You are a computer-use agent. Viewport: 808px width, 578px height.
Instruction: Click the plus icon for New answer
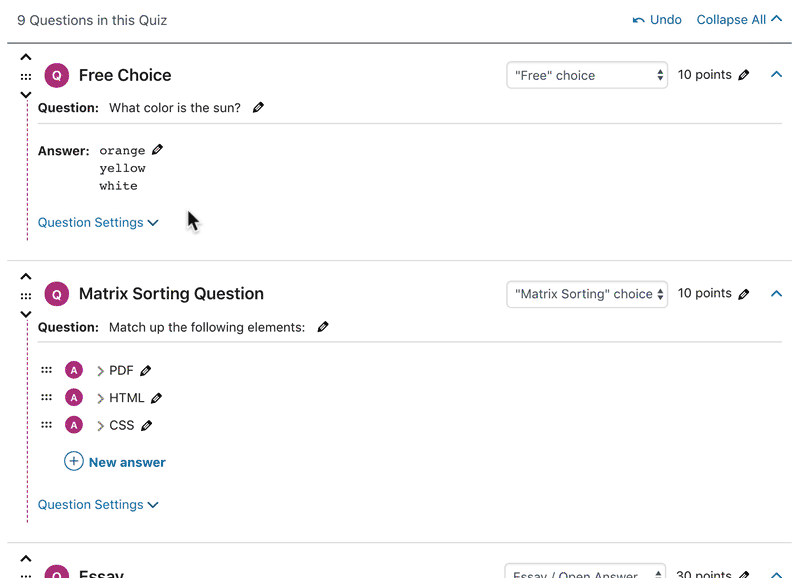point(74,461)
